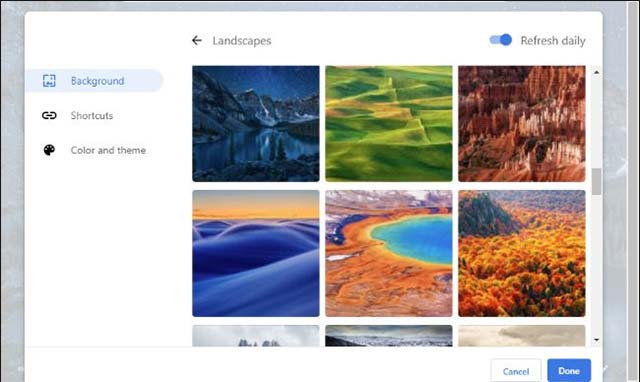Viewport: 640px width, 382px height.
Task: Click the Background picture-frame icon
Action: [x=49, y=81]
